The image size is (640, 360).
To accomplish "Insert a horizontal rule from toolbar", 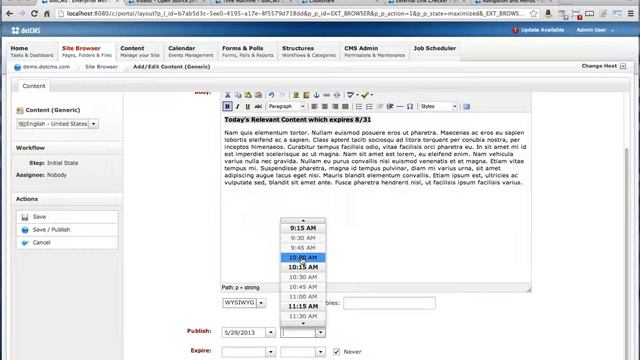I will (x=400, y=107).
